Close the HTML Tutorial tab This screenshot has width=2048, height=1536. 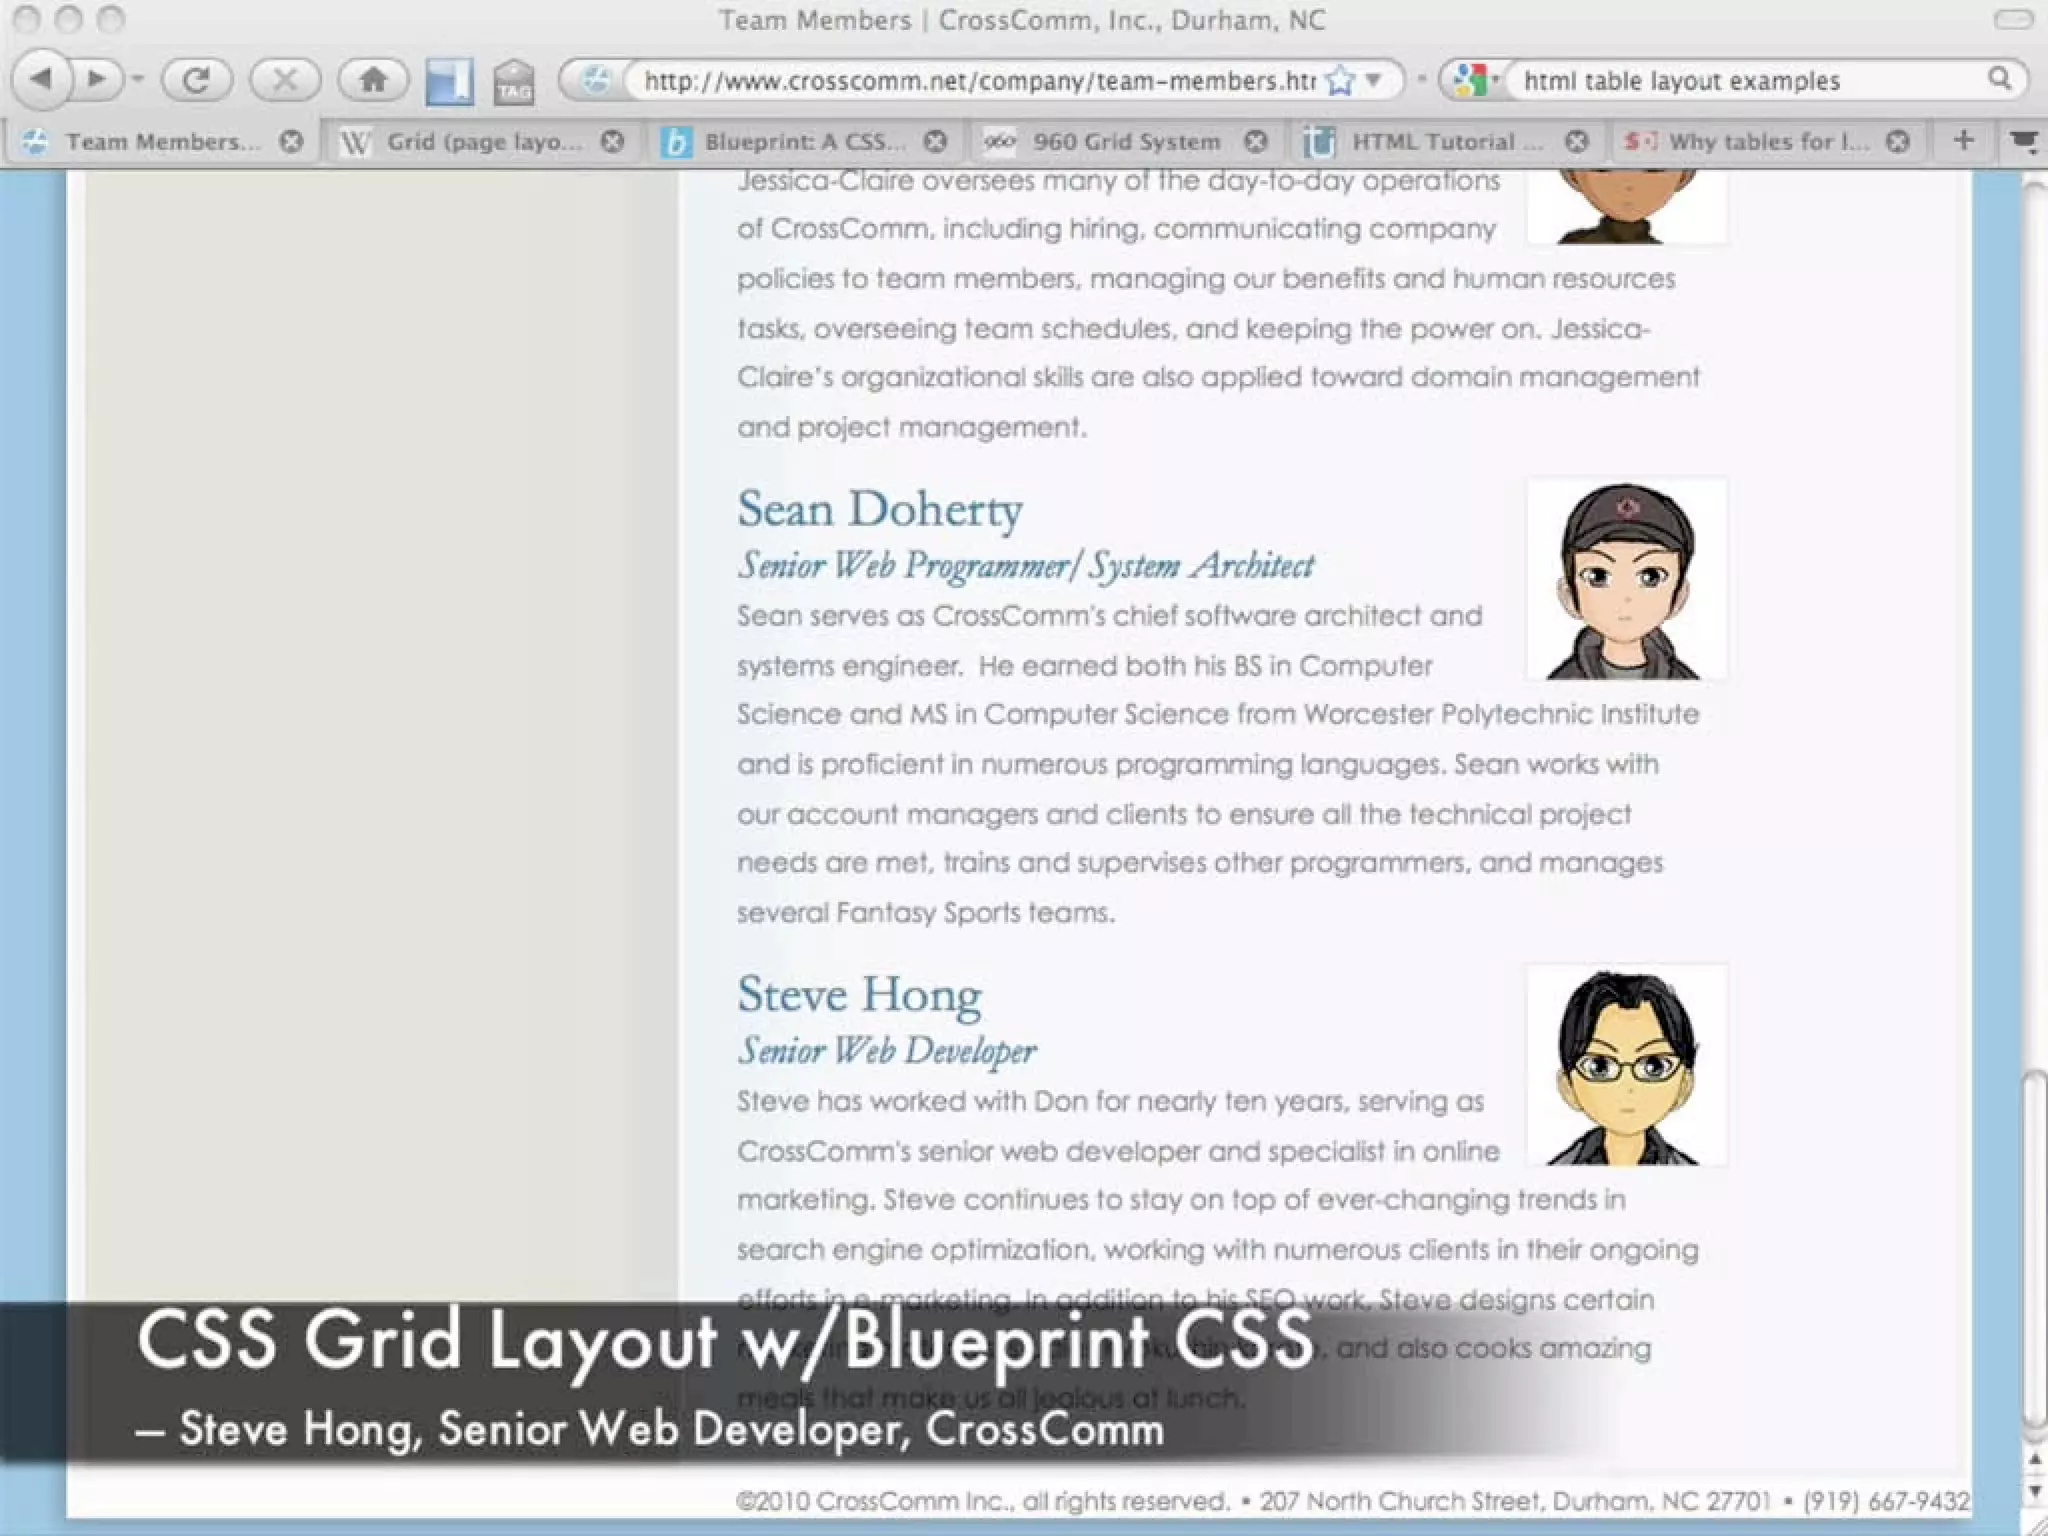pos(1577,142)
